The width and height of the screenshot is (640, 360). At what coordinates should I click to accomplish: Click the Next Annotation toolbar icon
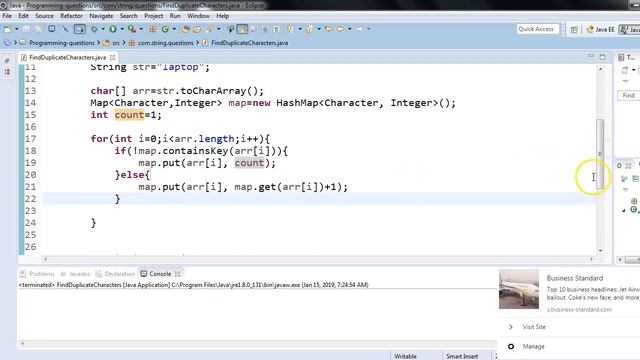tap(291, 29)
